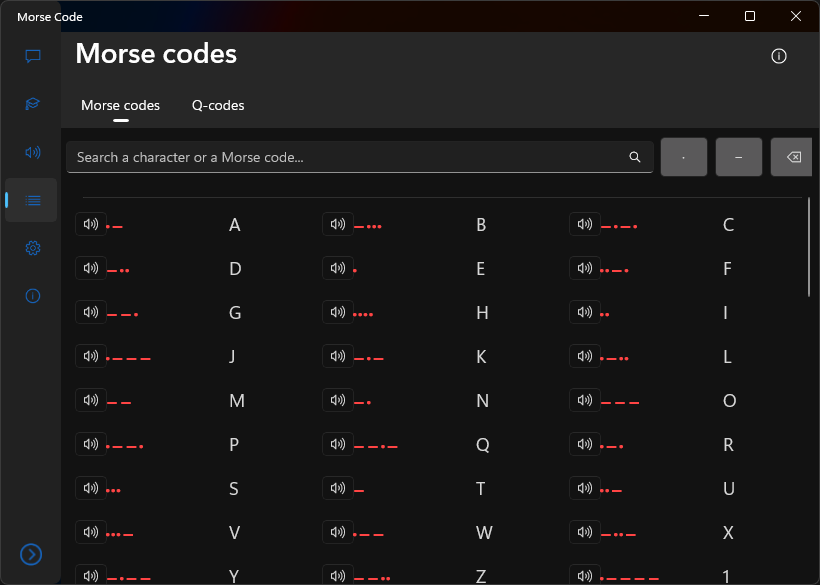Open the learning graduation cap icon
The width and height of the screenshot is (820, 585).
pyautogui.click(x=33, y=104)
